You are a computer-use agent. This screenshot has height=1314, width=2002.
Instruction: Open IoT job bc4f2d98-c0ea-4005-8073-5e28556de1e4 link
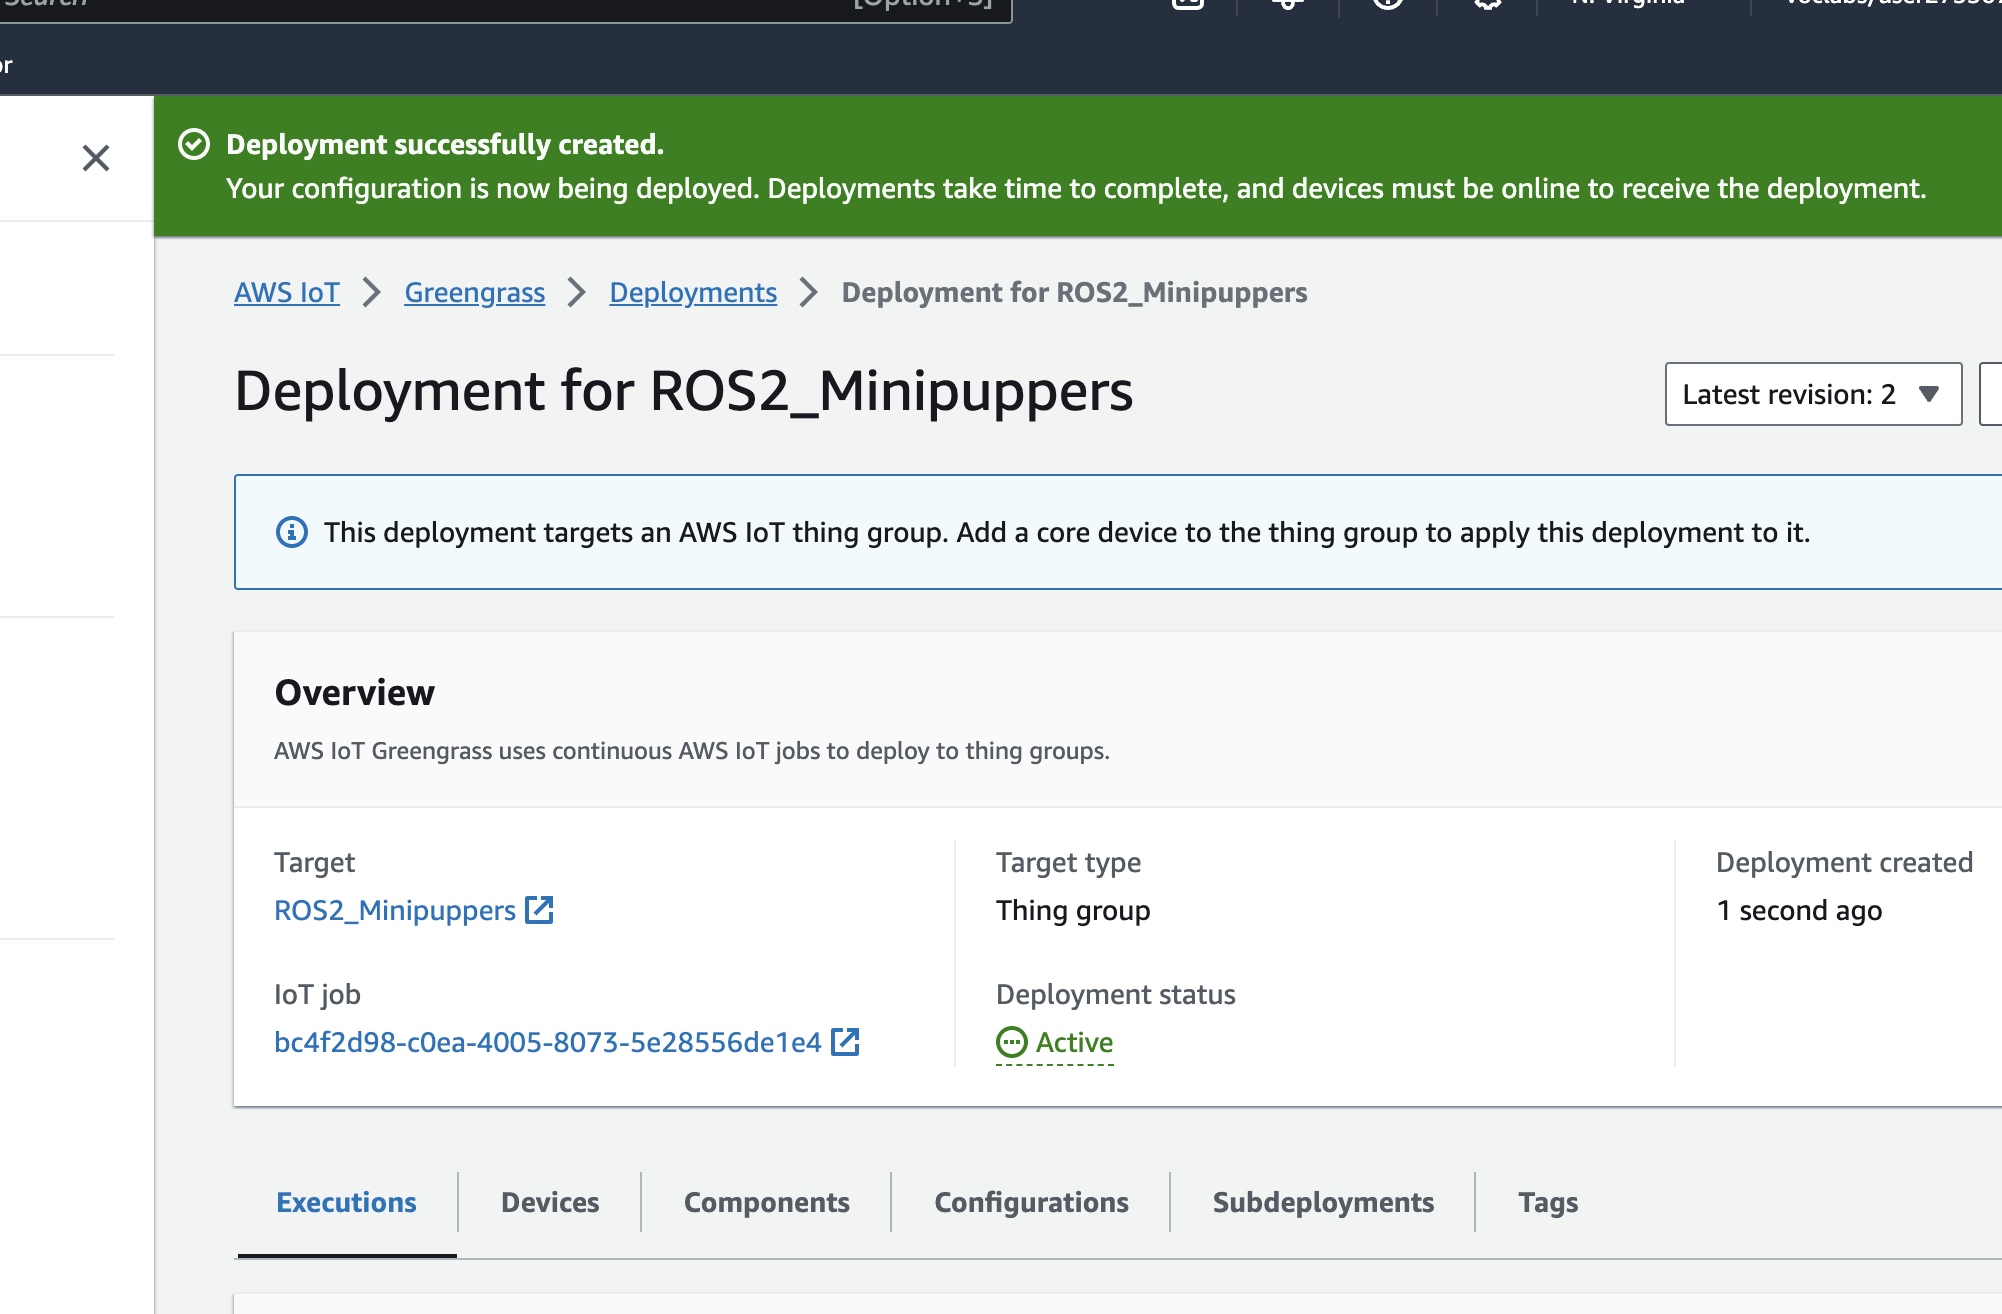547,1042
